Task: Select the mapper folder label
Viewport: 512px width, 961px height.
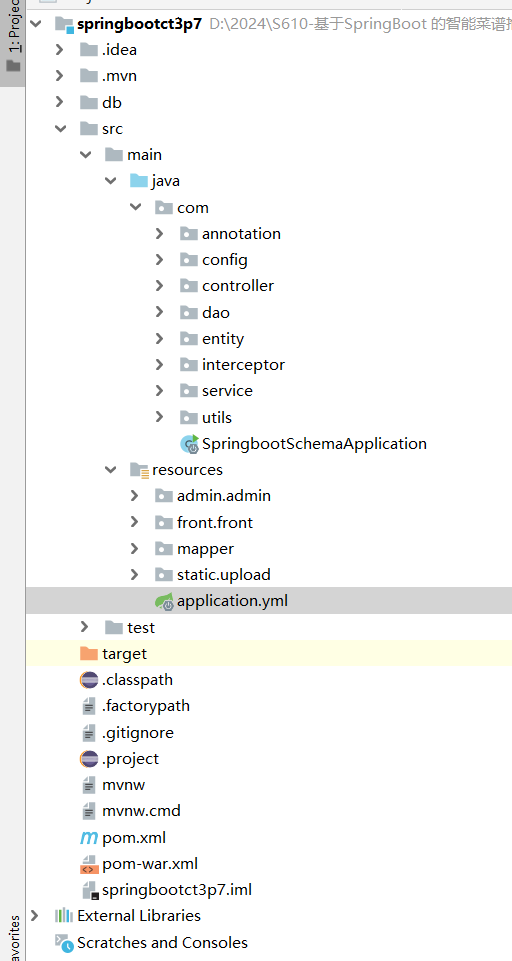Action: [205, 549]
